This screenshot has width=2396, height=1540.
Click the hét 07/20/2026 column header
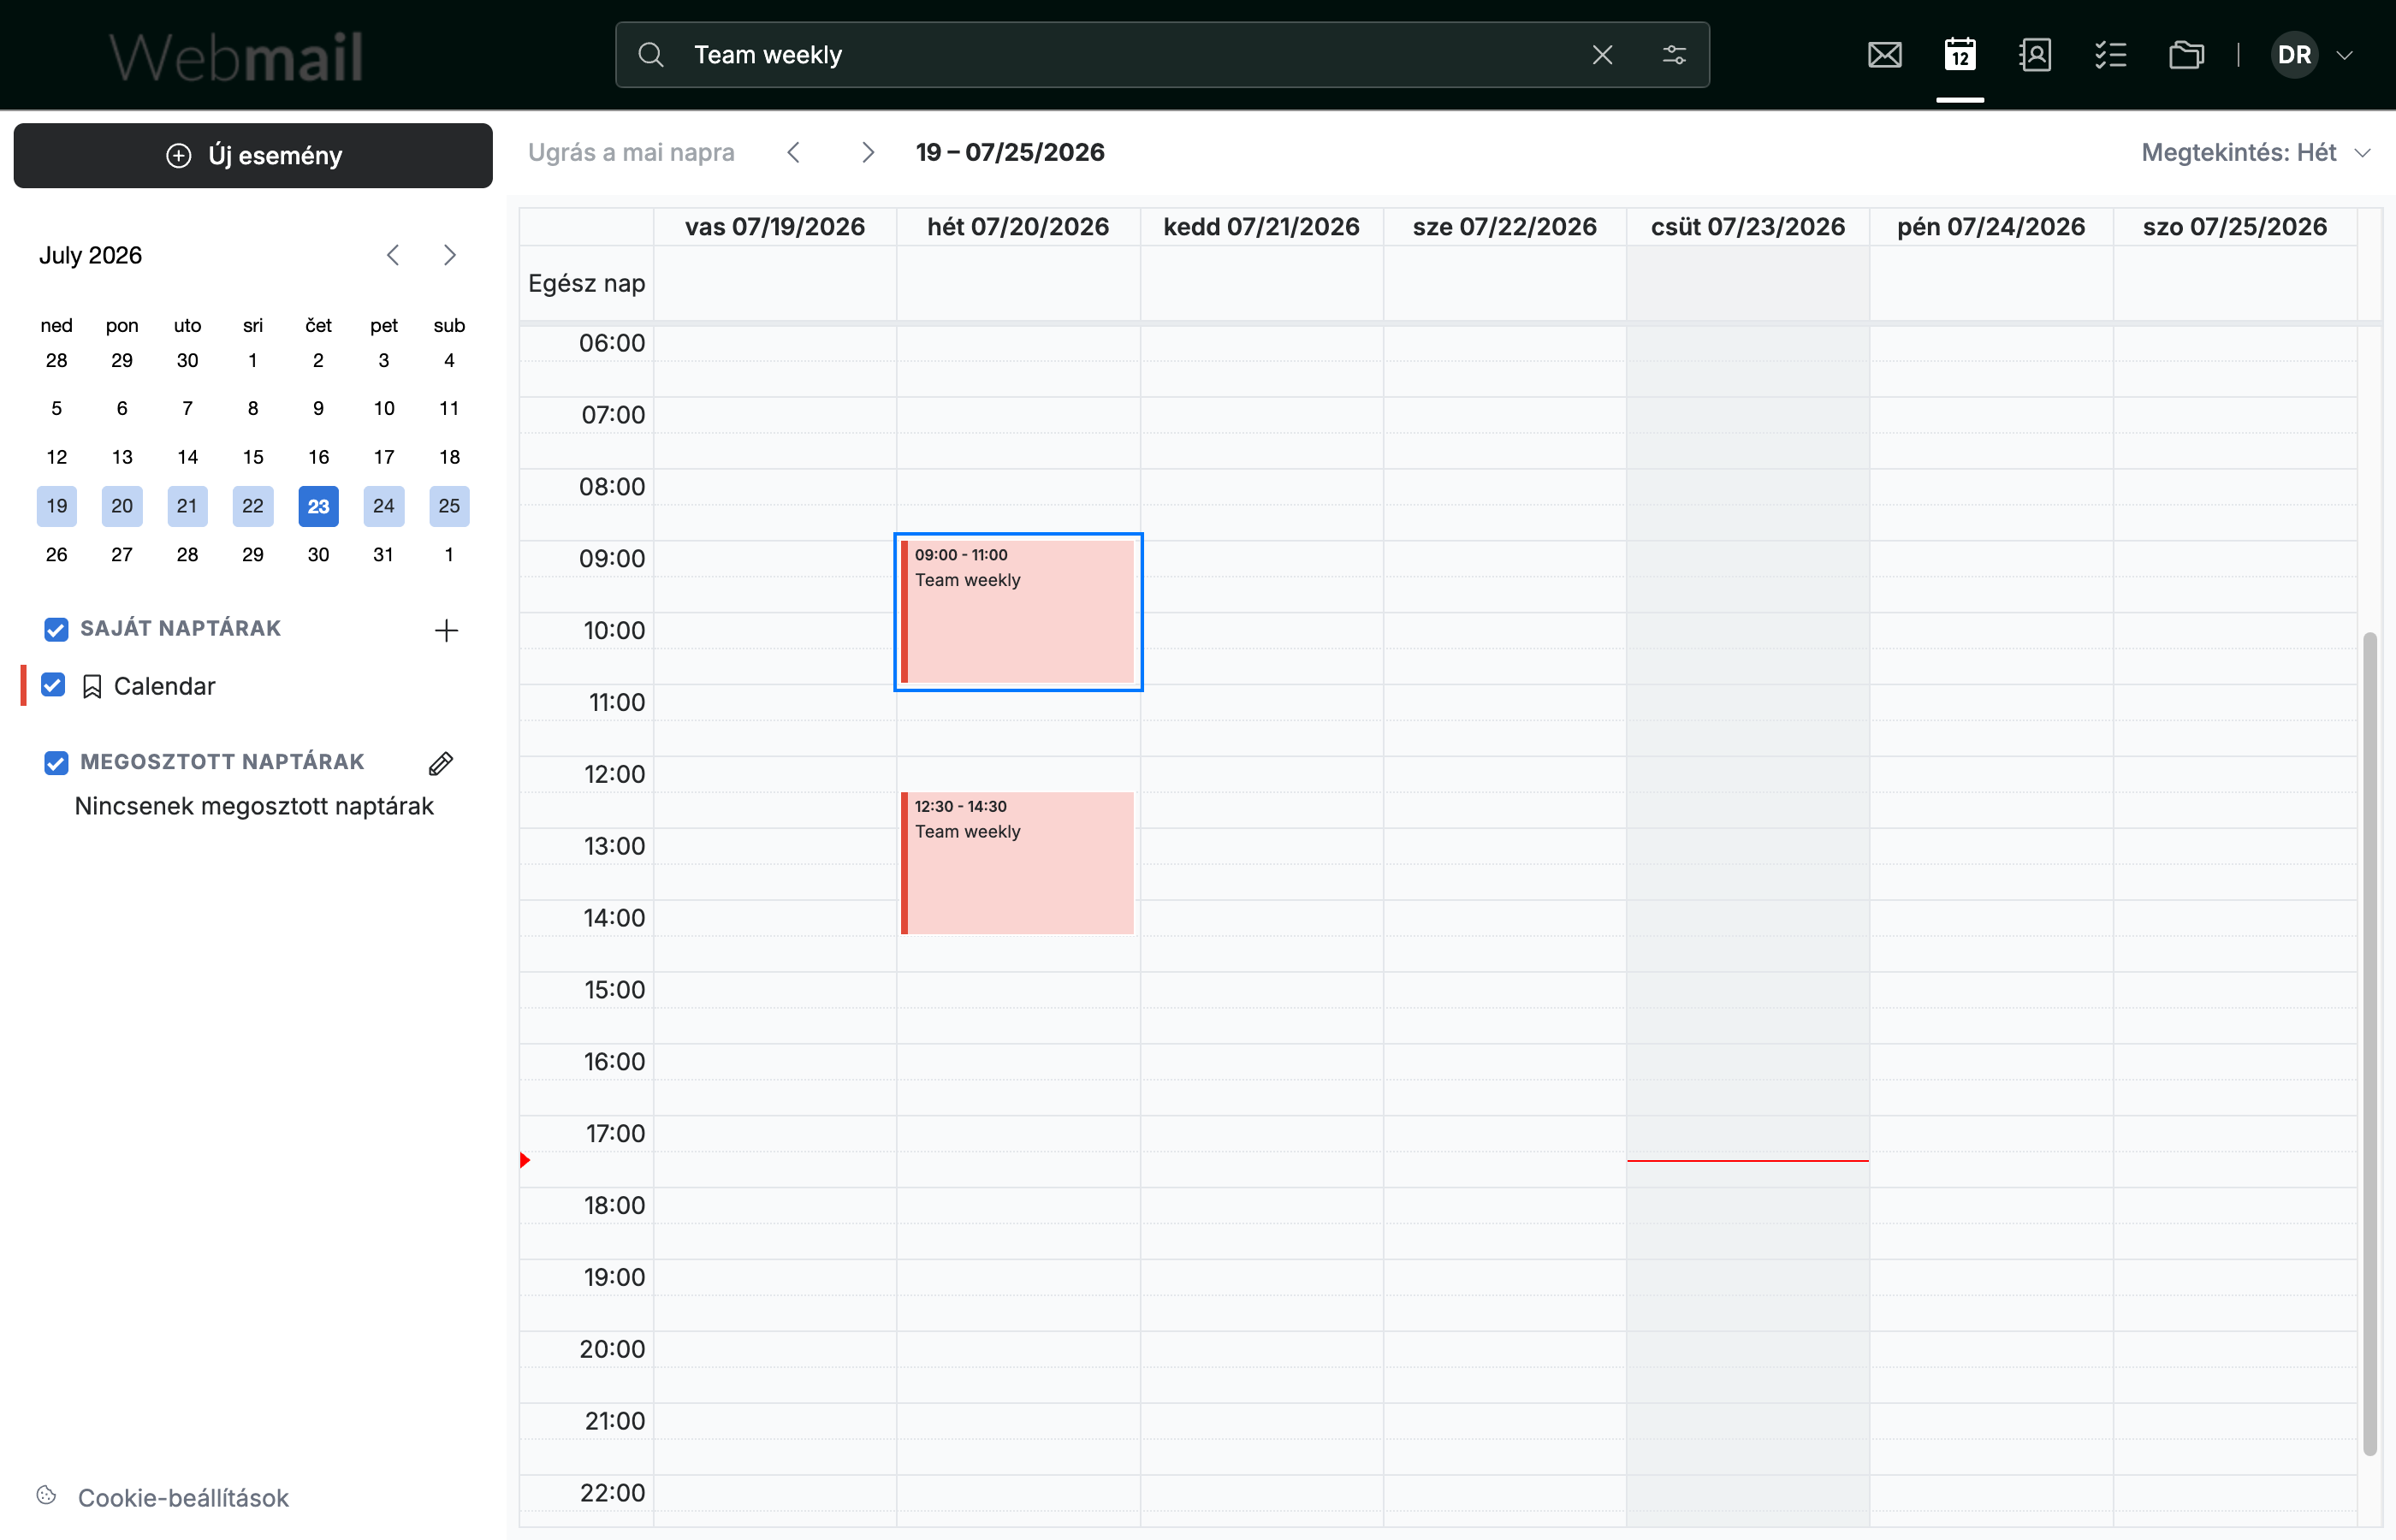click(1018, 226)
